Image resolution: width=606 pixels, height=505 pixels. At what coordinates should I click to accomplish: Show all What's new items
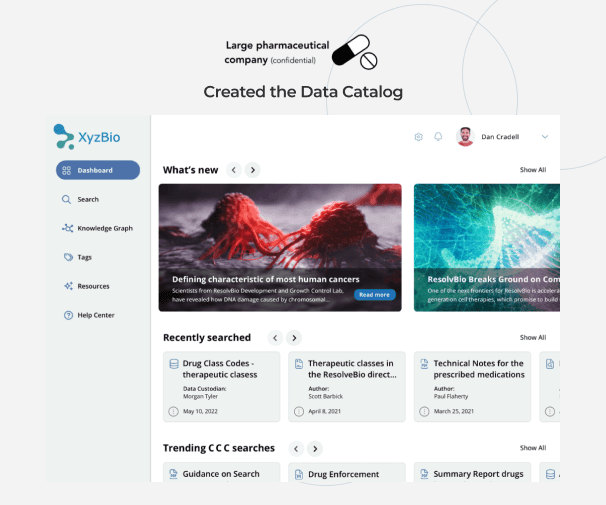[533, 170]
